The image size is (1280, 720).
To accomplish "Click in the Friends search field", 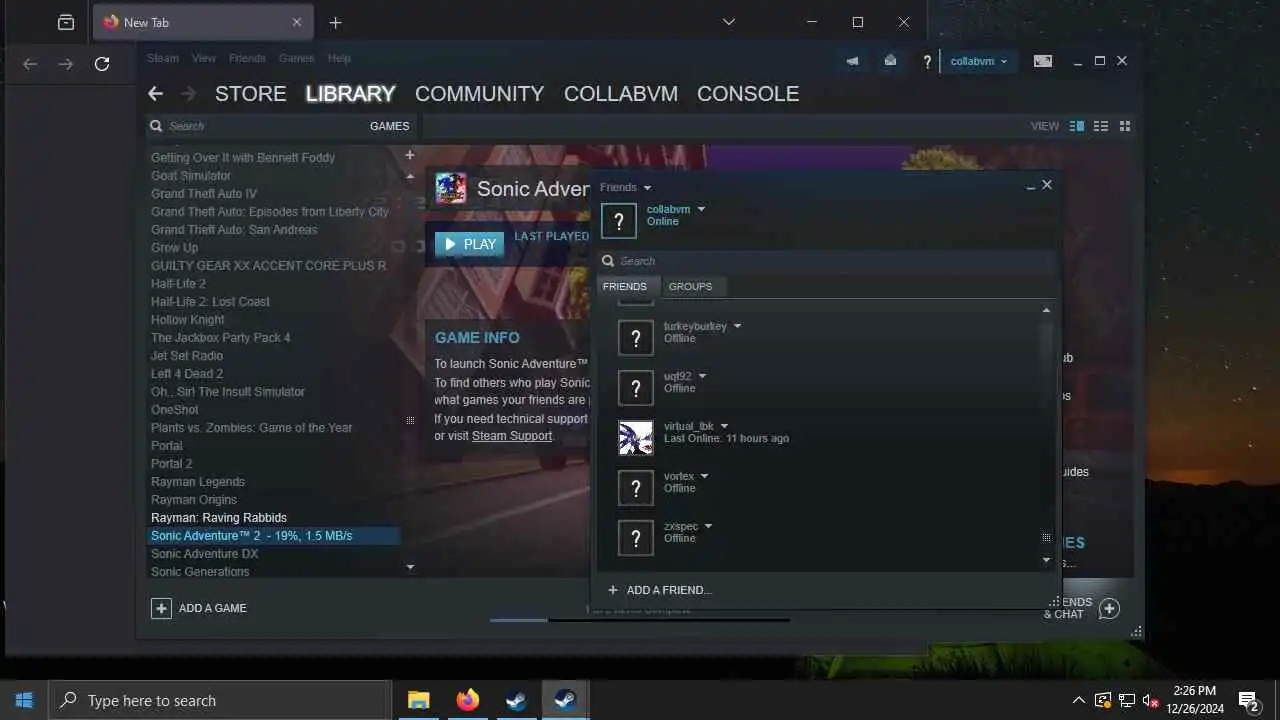I will (x=827, y=261).
